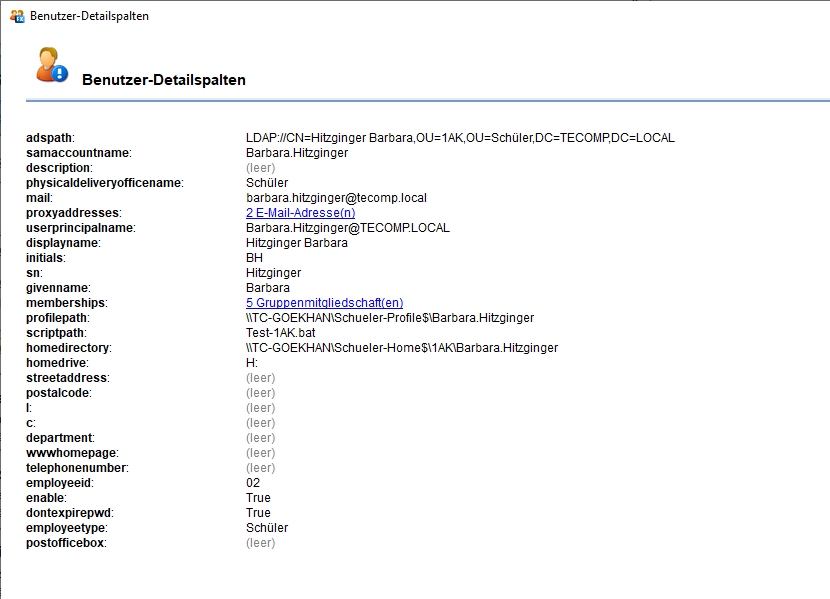The height and width of the screenshot is (599, 830).
Task: Click the employeetype label
Action: (x=66, y=528)
